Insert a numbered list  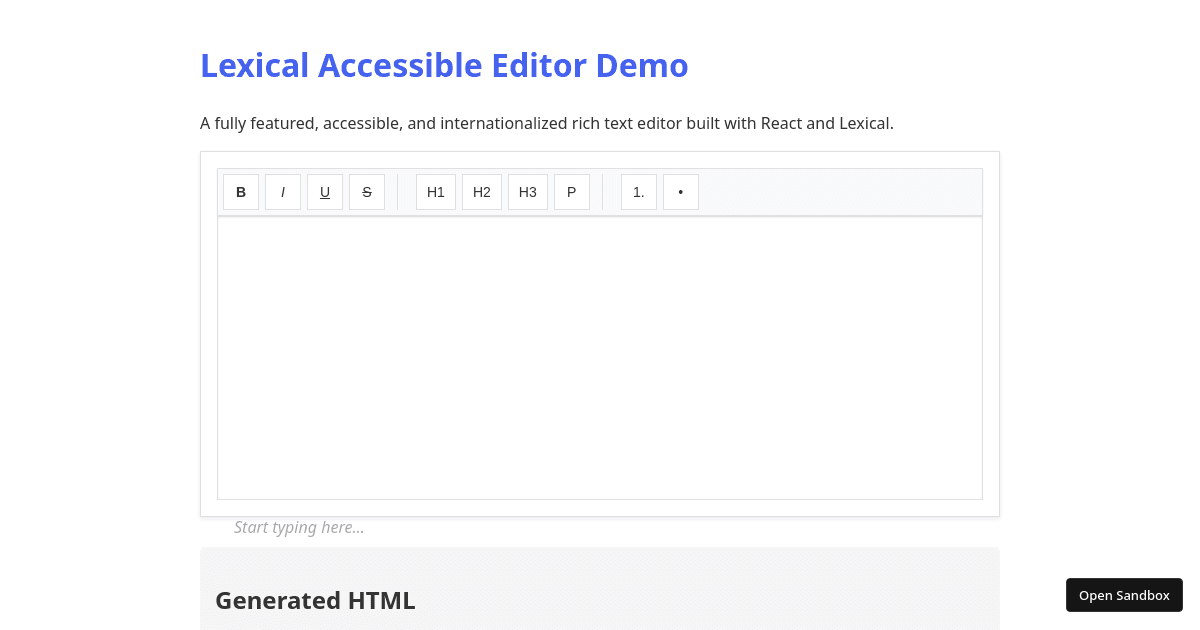(638, 192)
